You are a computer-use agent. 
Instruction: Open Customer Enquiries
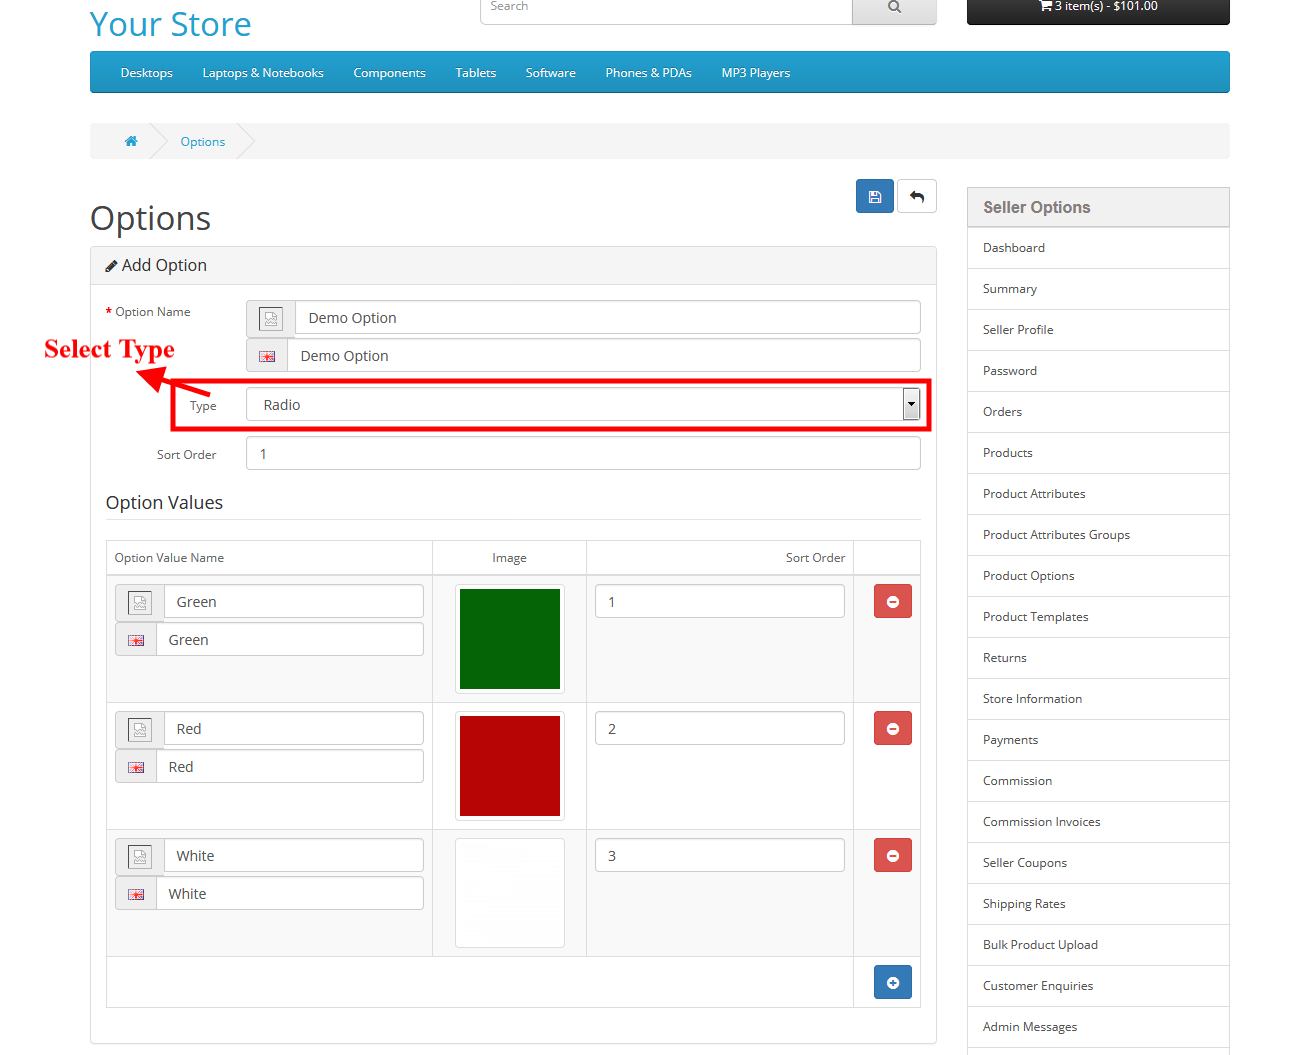pos(1098,986)
